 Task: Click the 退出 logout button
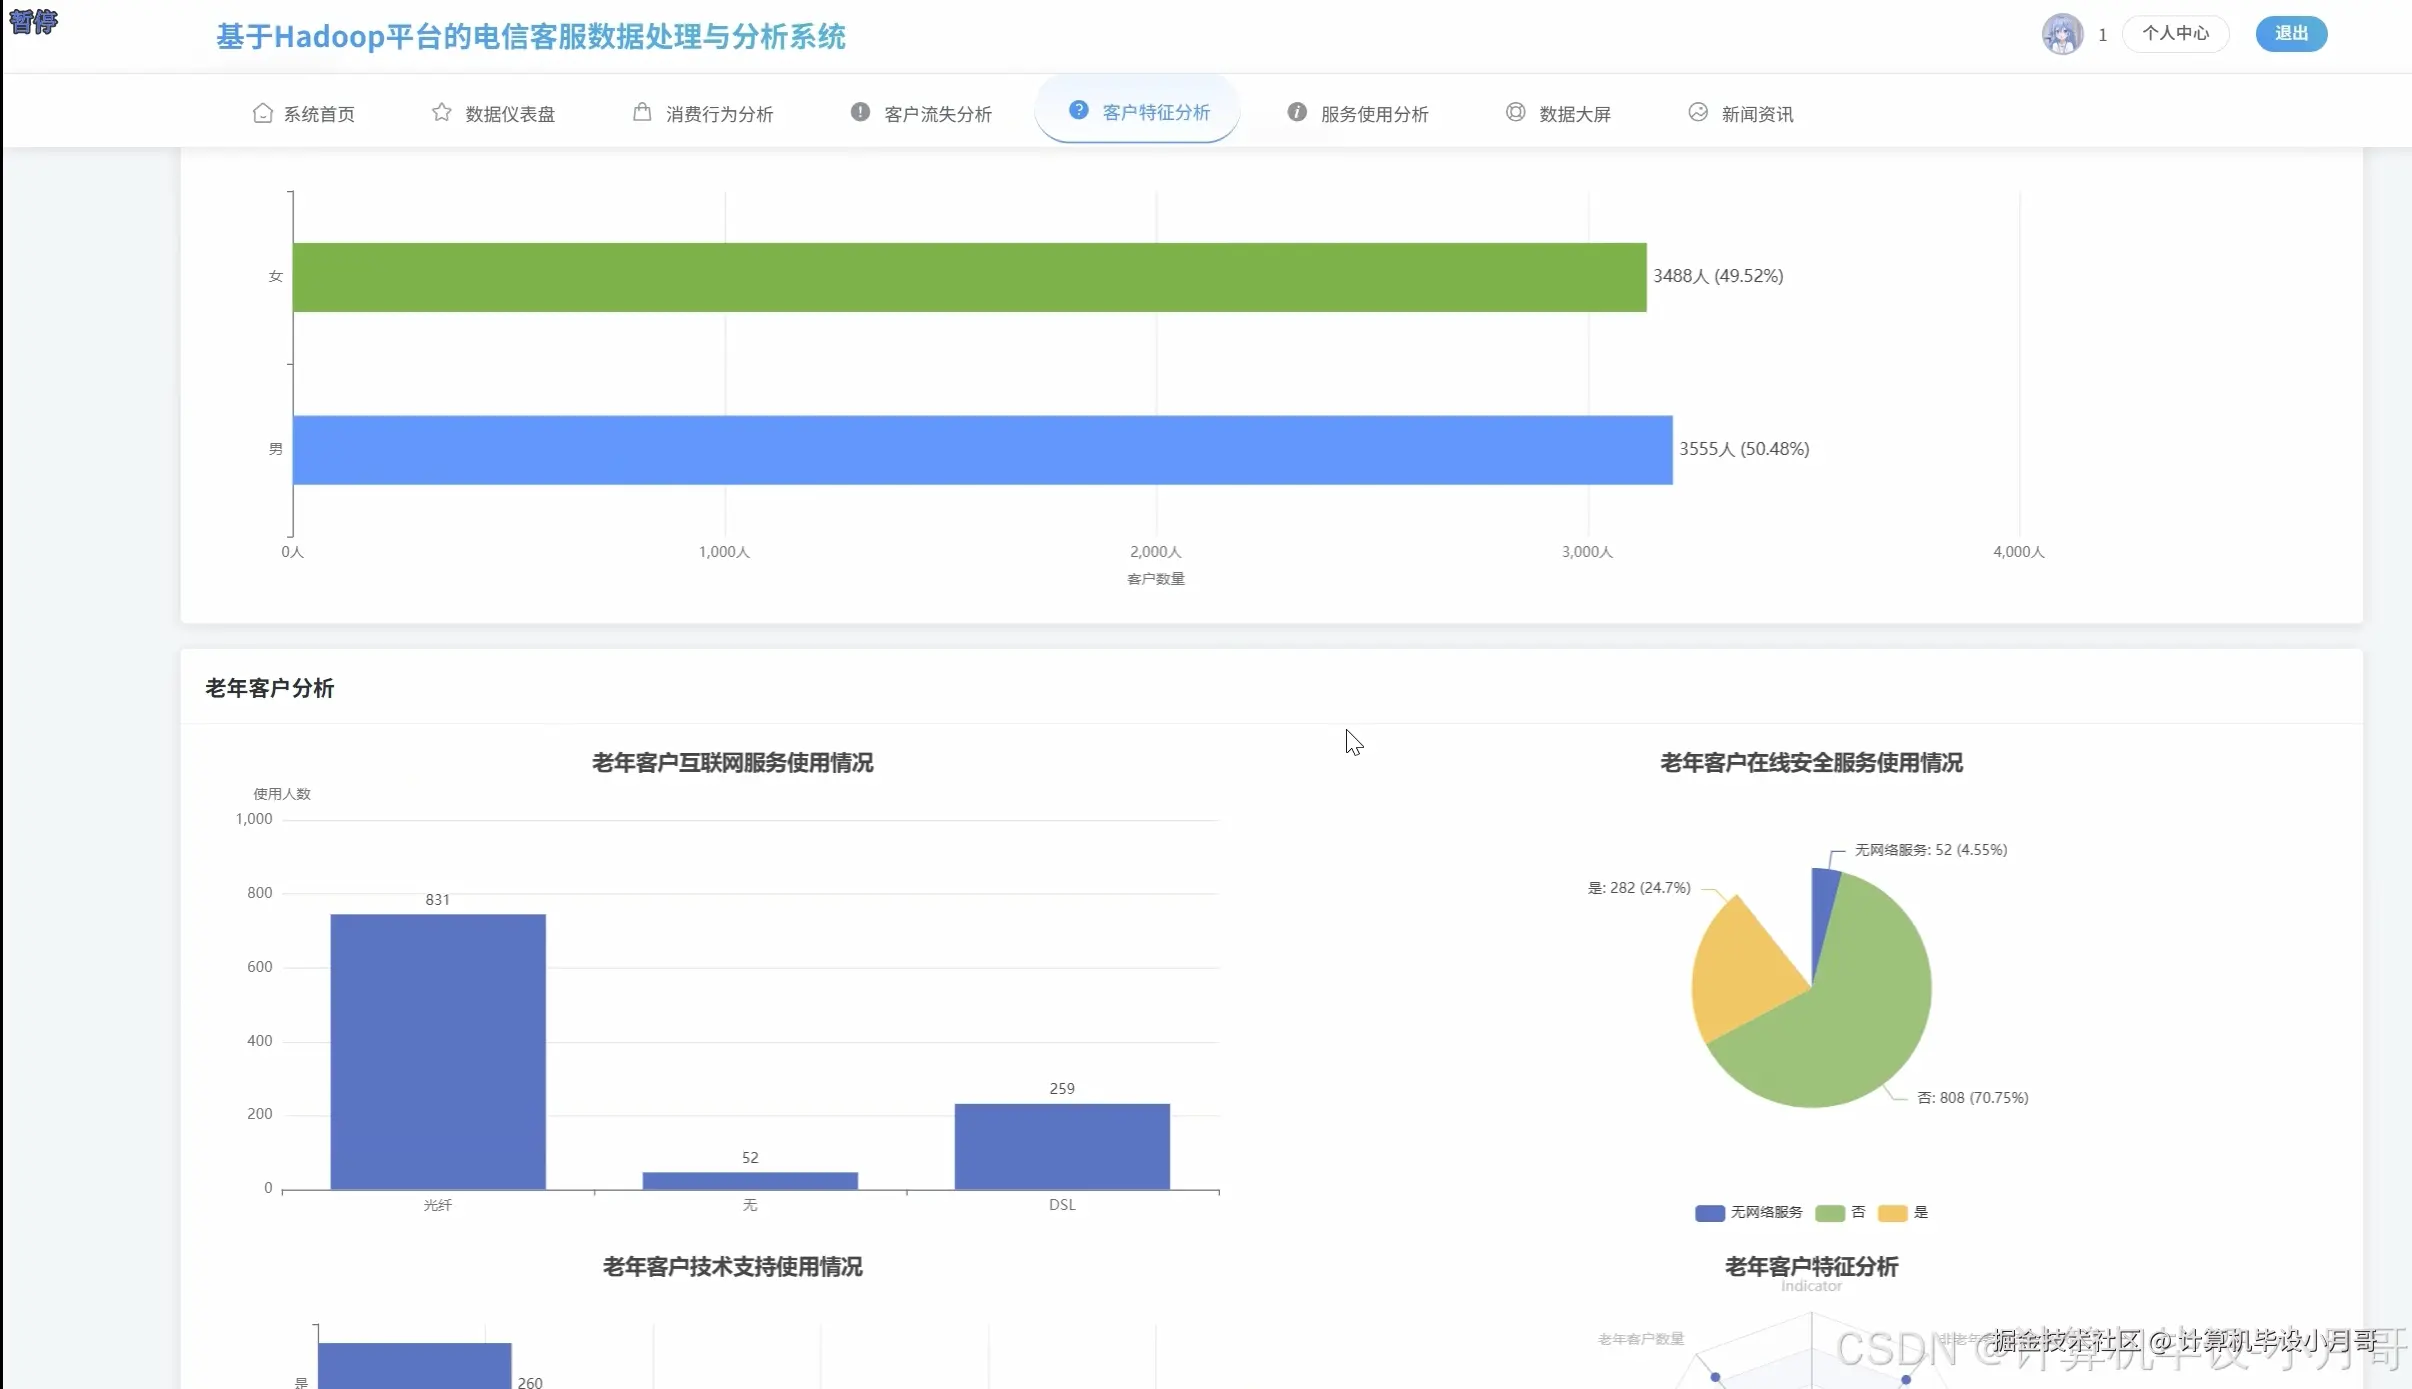2290,34
